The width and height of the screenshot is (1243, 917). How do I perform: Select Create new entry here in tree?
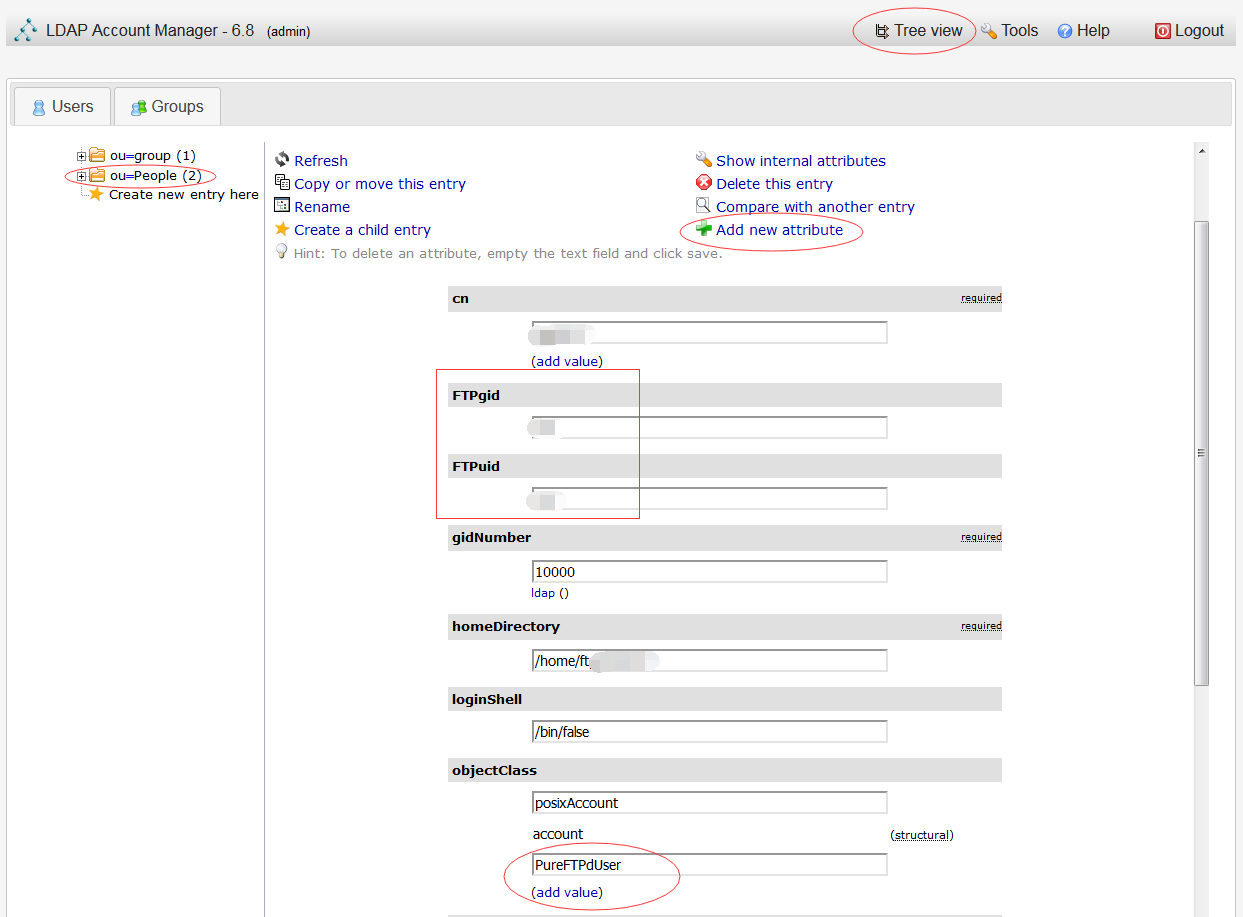click(183, 195)
